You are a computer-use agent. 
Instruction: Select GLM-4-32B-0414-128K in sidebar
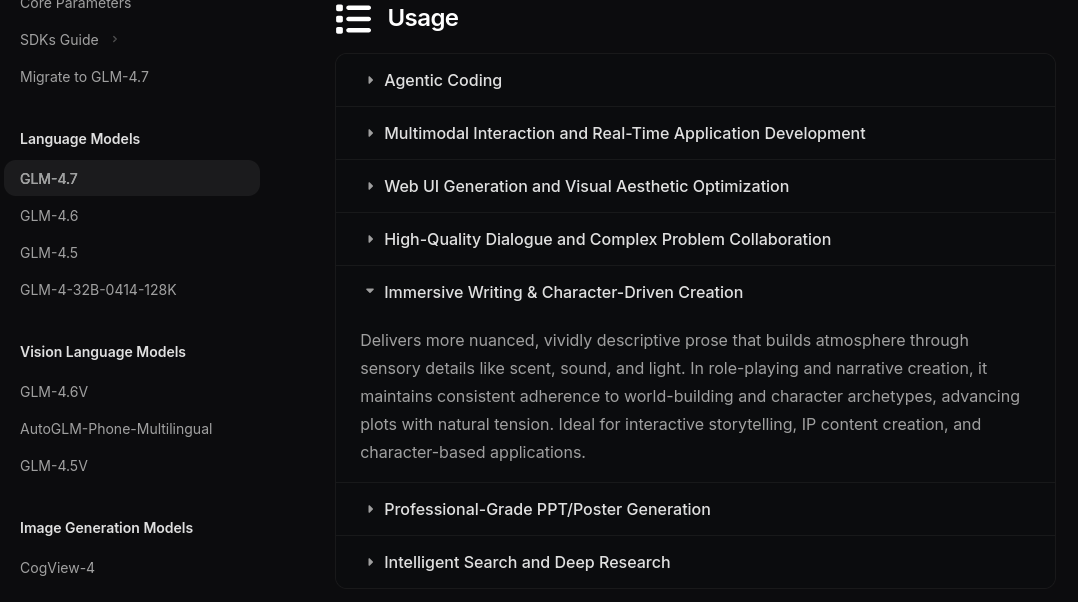98,289
